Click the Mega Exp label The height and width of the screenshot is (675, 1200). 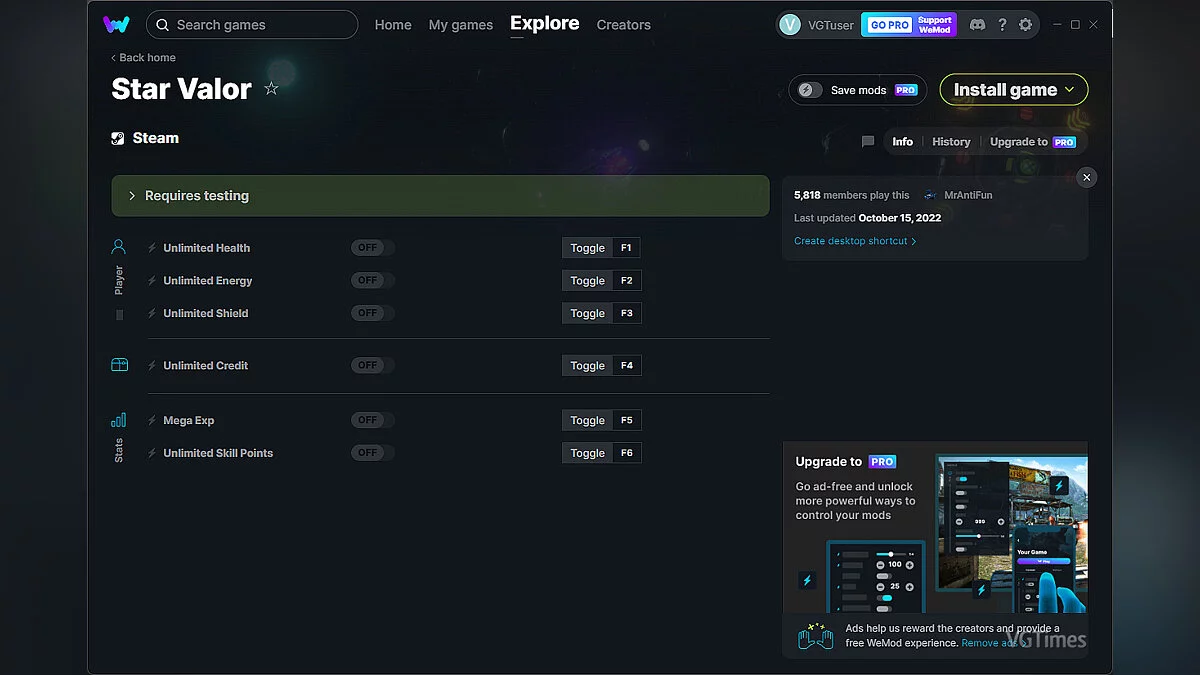pos(189,421)
